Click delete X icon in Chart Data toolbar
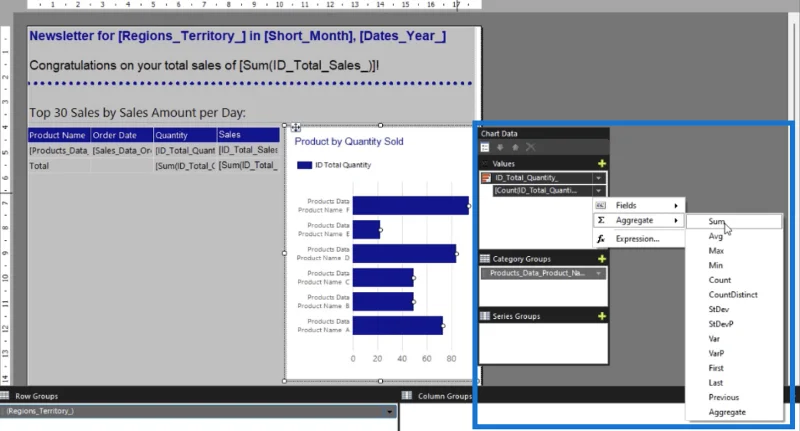The width and height of the screenshot is (800, 431). pyautogui.click(x=531, y=147)
